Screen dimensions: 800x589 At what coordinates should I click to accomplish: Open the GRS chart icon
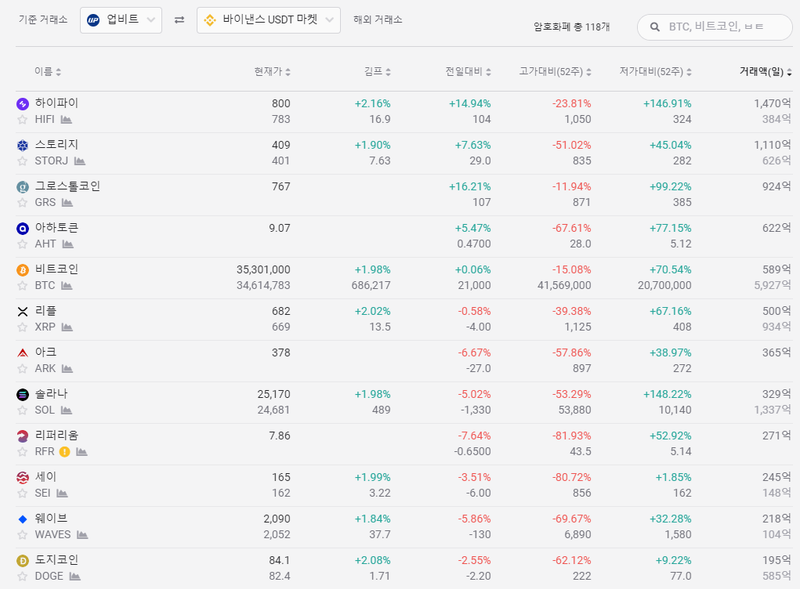[67, 203]
